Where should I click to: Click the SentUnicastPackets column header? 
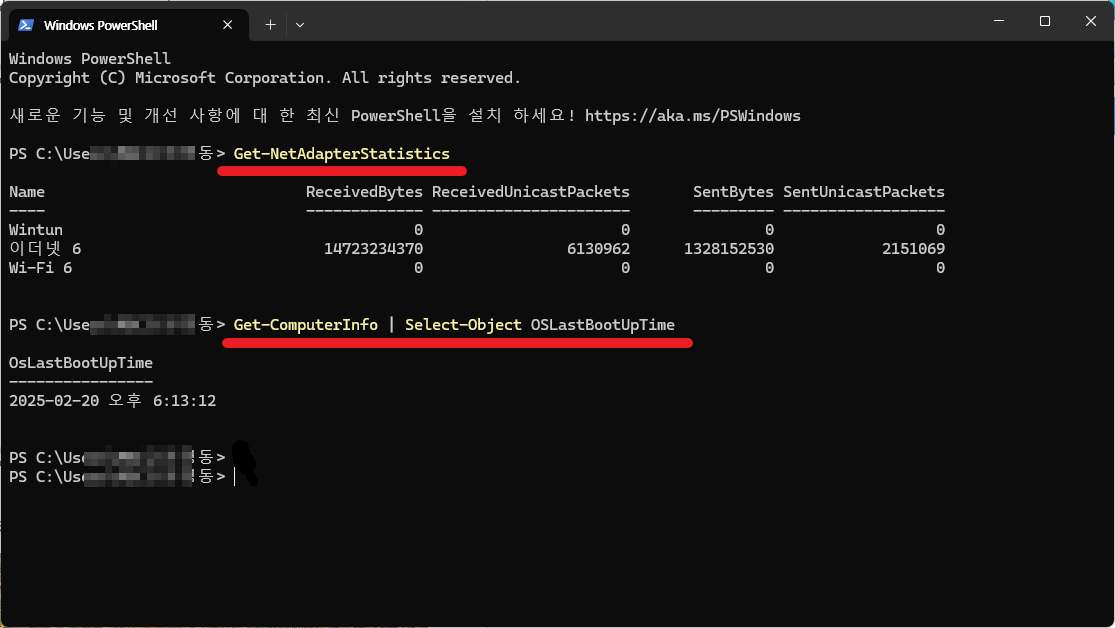(863, 192)
